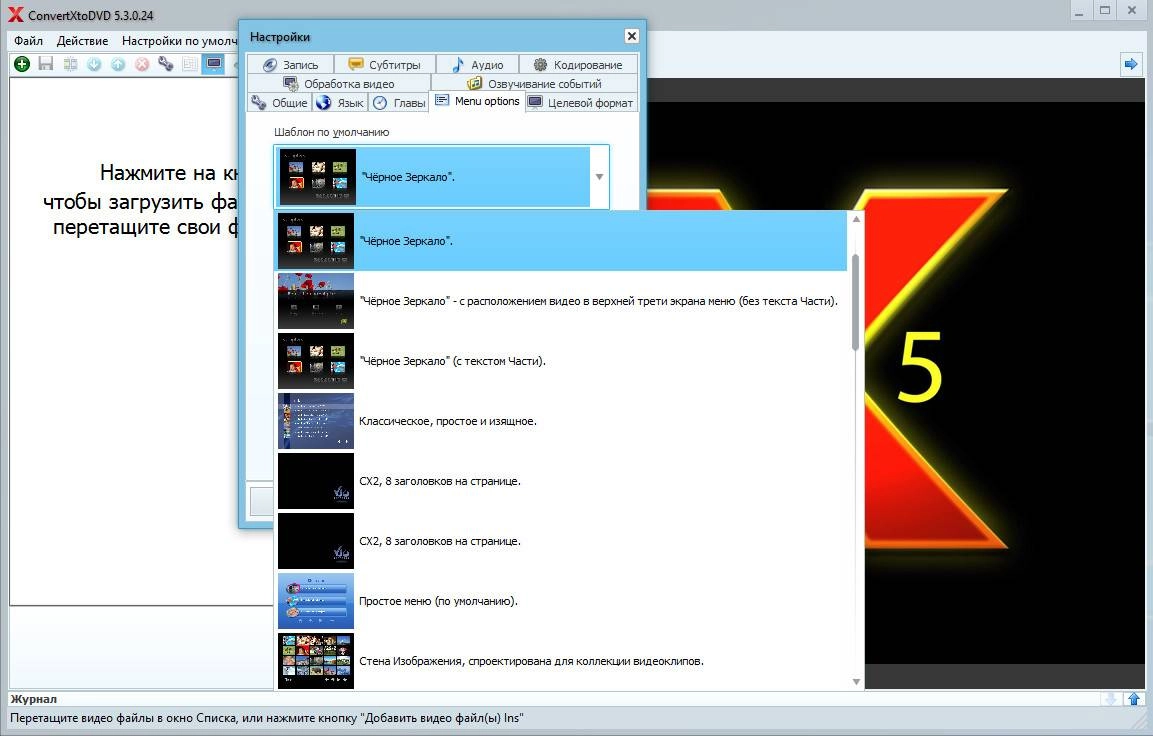Toggle the highlighted monitor preview icon

tap(213, 64)
